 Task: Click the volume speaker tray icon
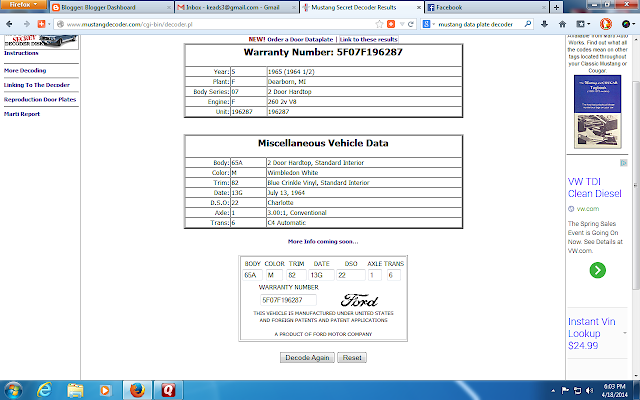point(590,391)
